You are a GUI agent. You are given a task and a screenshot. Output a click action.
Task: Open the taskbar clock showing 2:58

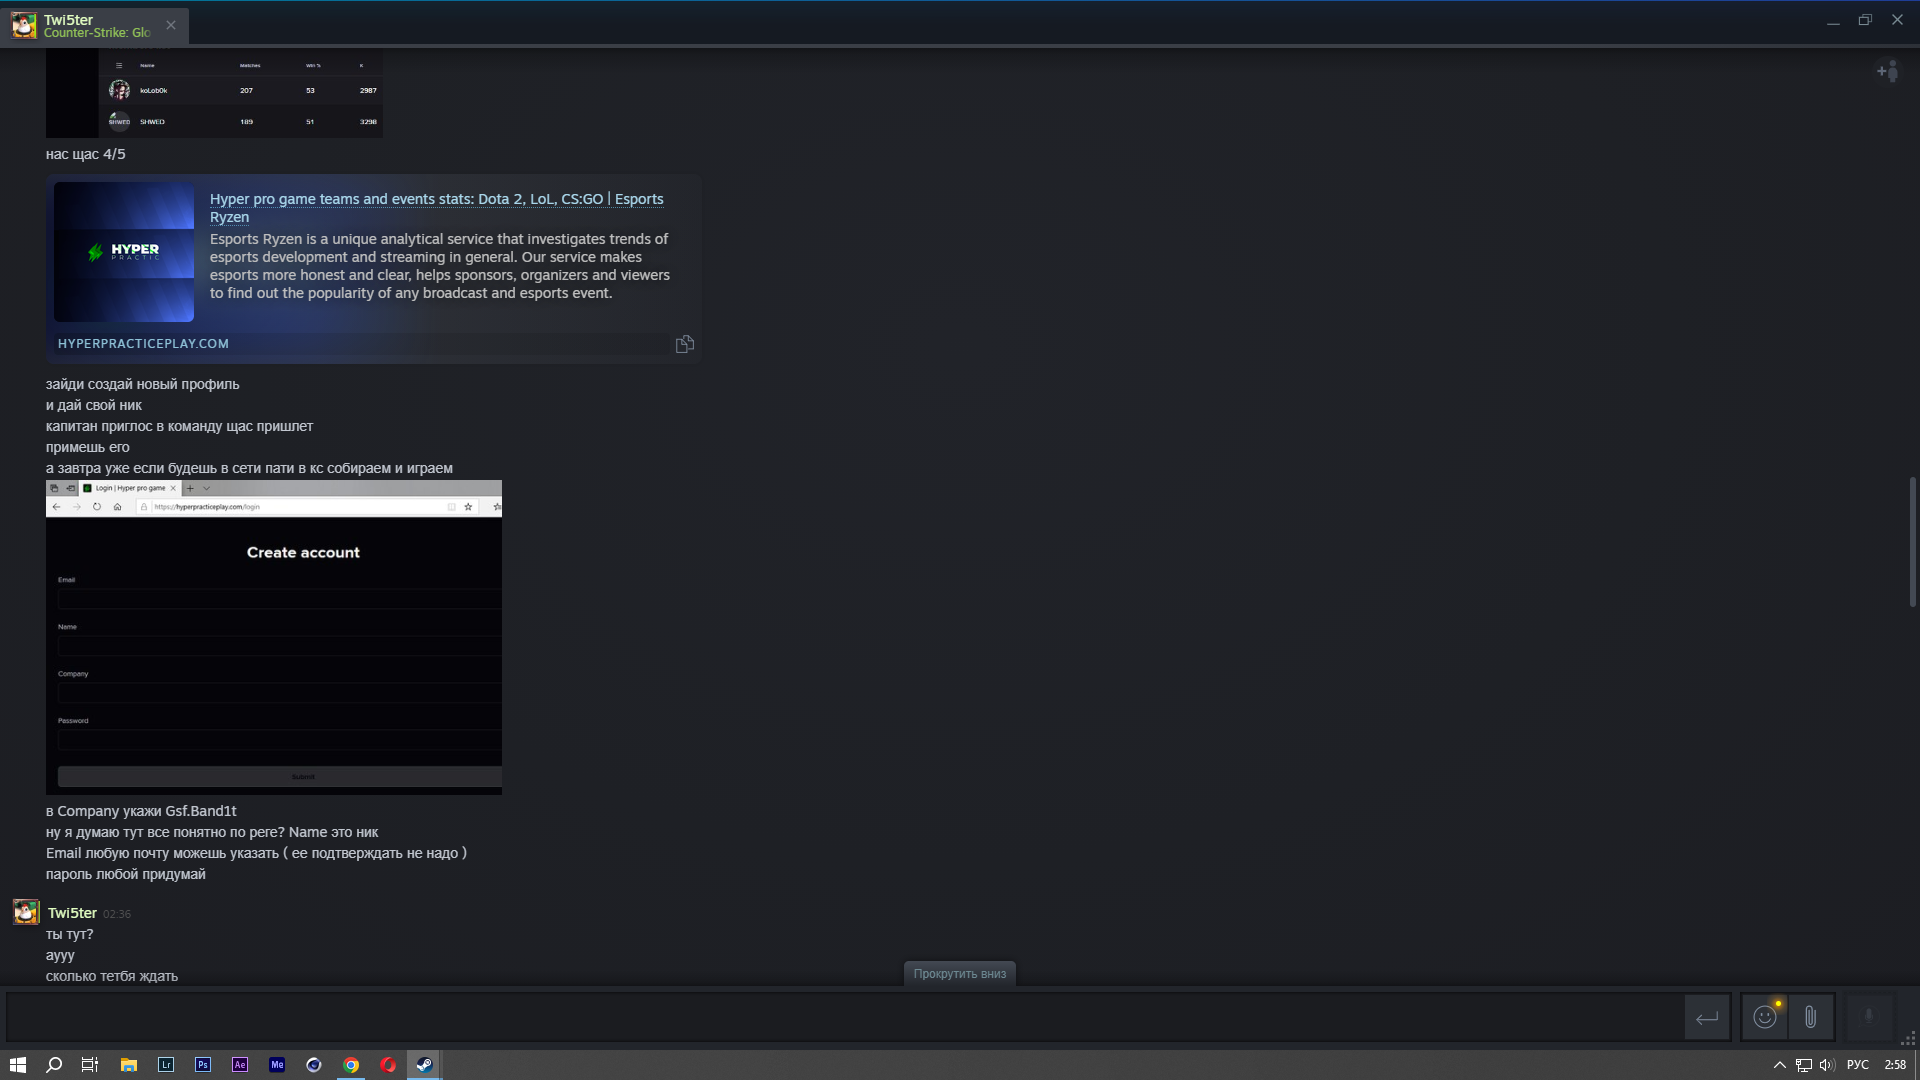click(1895, 1065)
